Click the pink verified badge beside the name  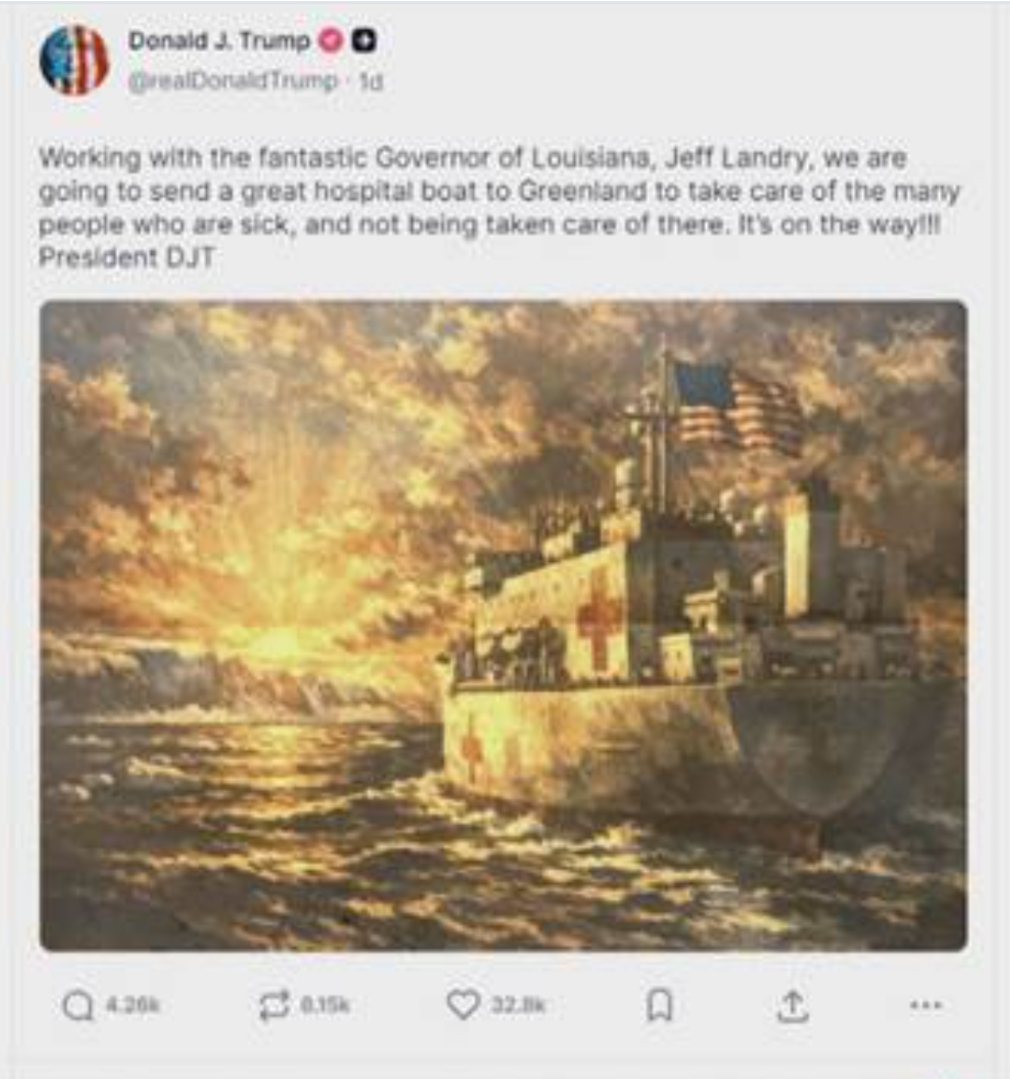[331, 41]
